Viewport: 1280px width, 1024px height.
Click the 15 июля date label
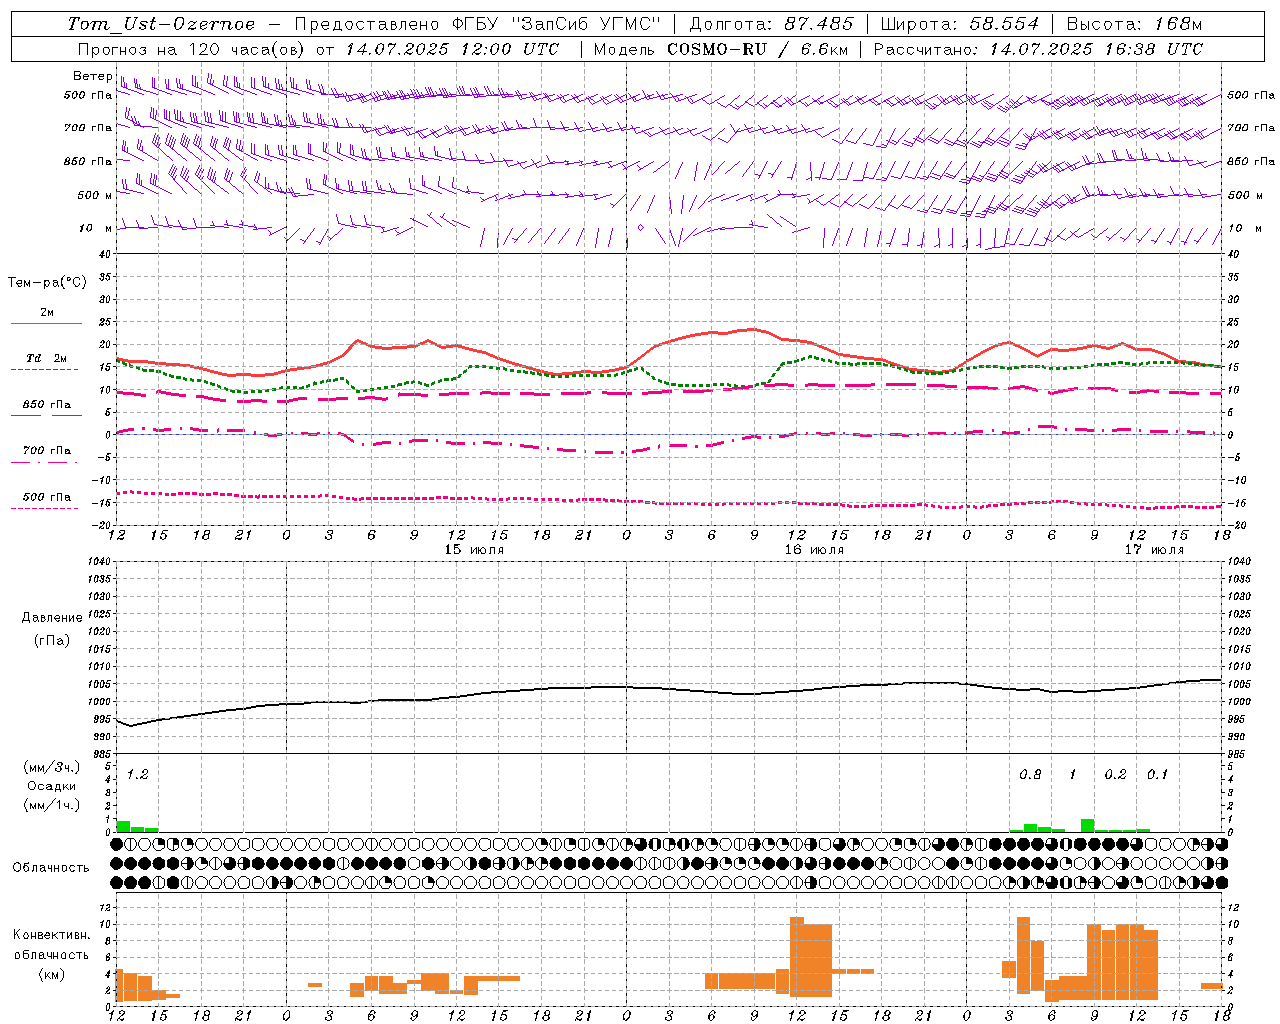(474, 550)
